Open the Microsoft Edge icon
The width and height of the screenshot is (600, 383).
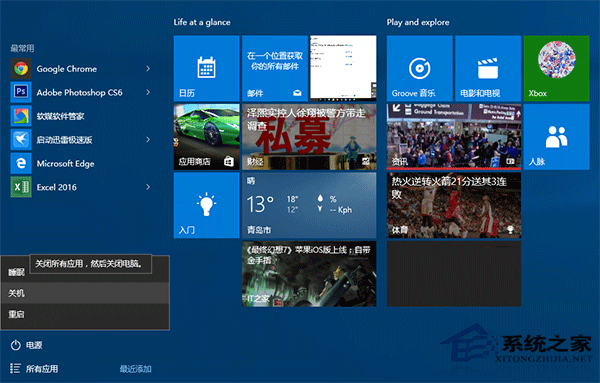pyautogui.click(x=21, y=163)
